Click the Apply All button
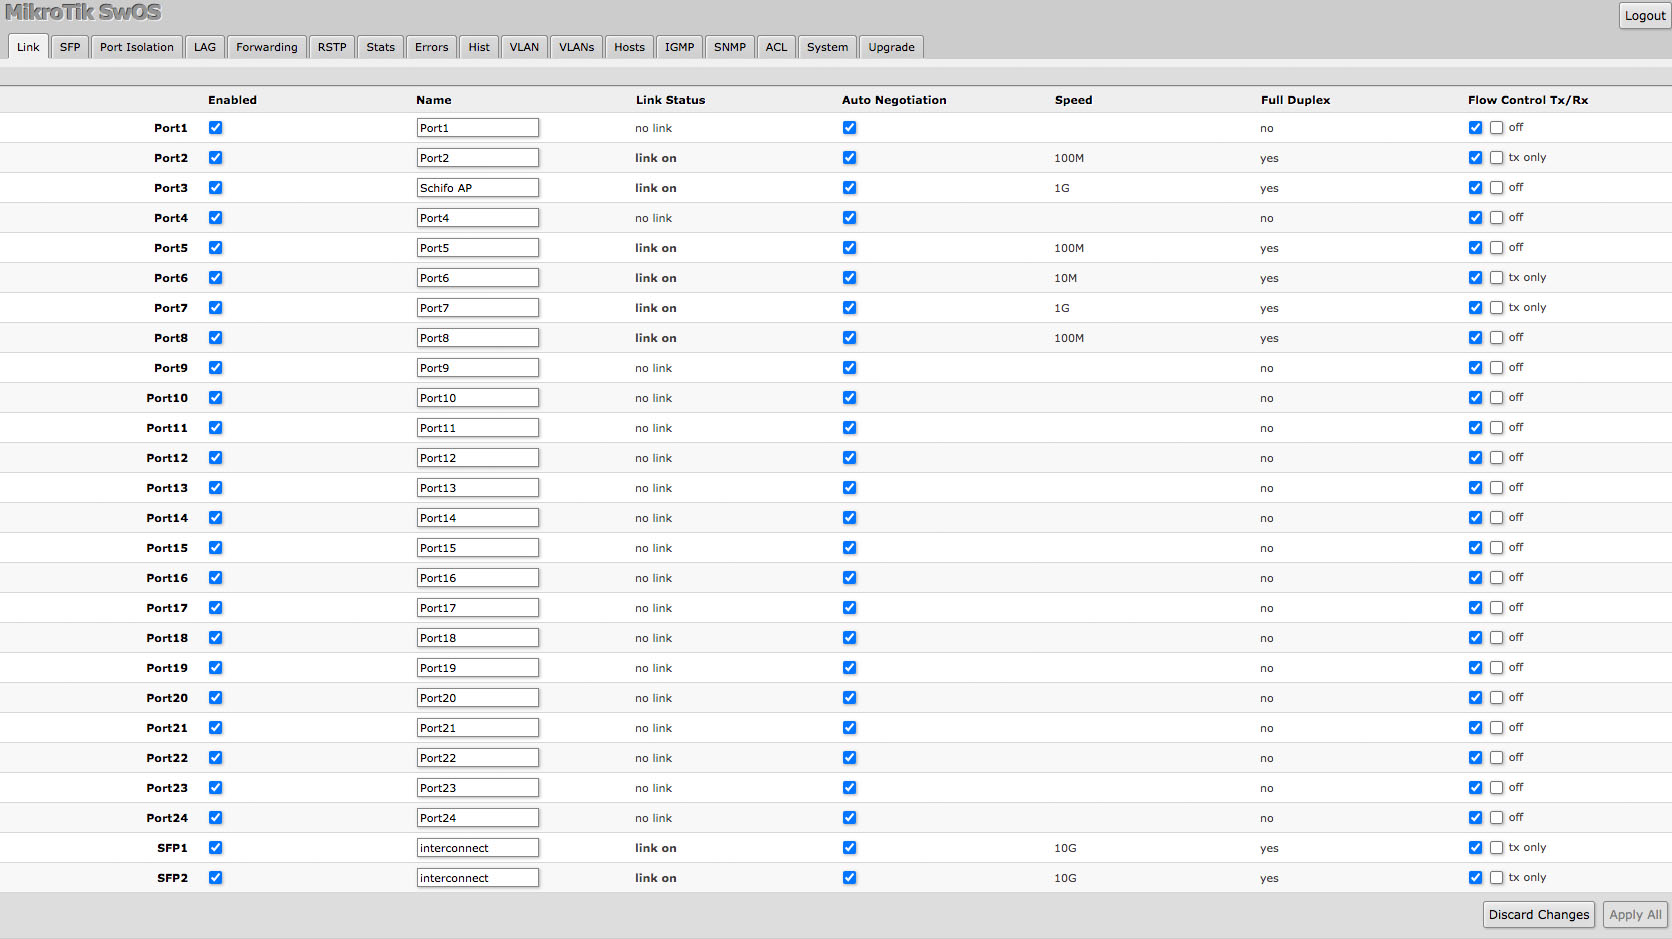Image resolution: width=1672 pixels, height=939 pixels. 1635,914
